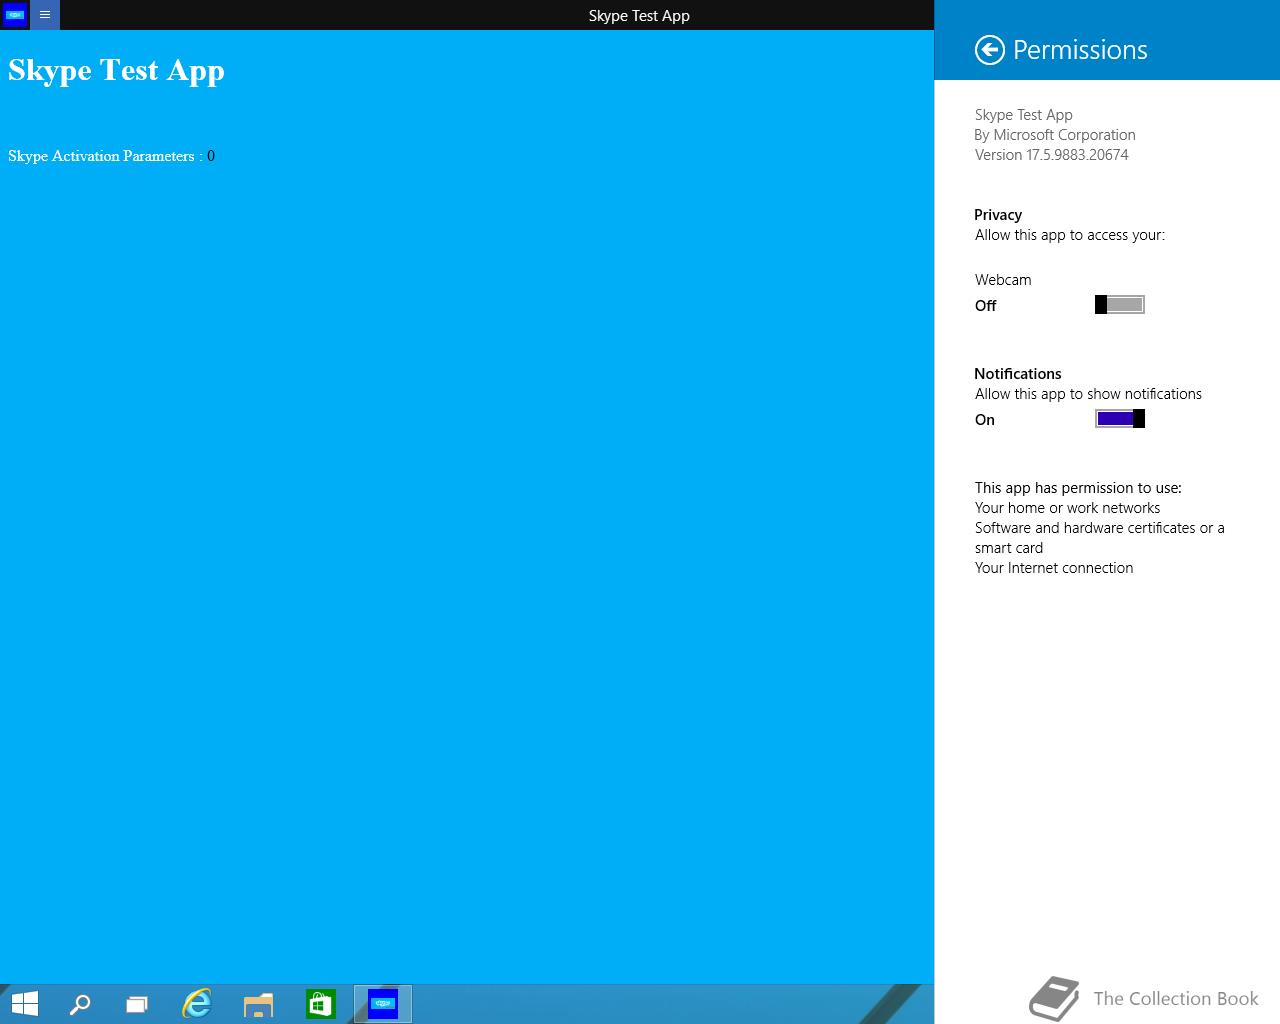Click the 'Version 17.5.9883.20674' text
The image size is (1280, 1024).
[1052, 155]
